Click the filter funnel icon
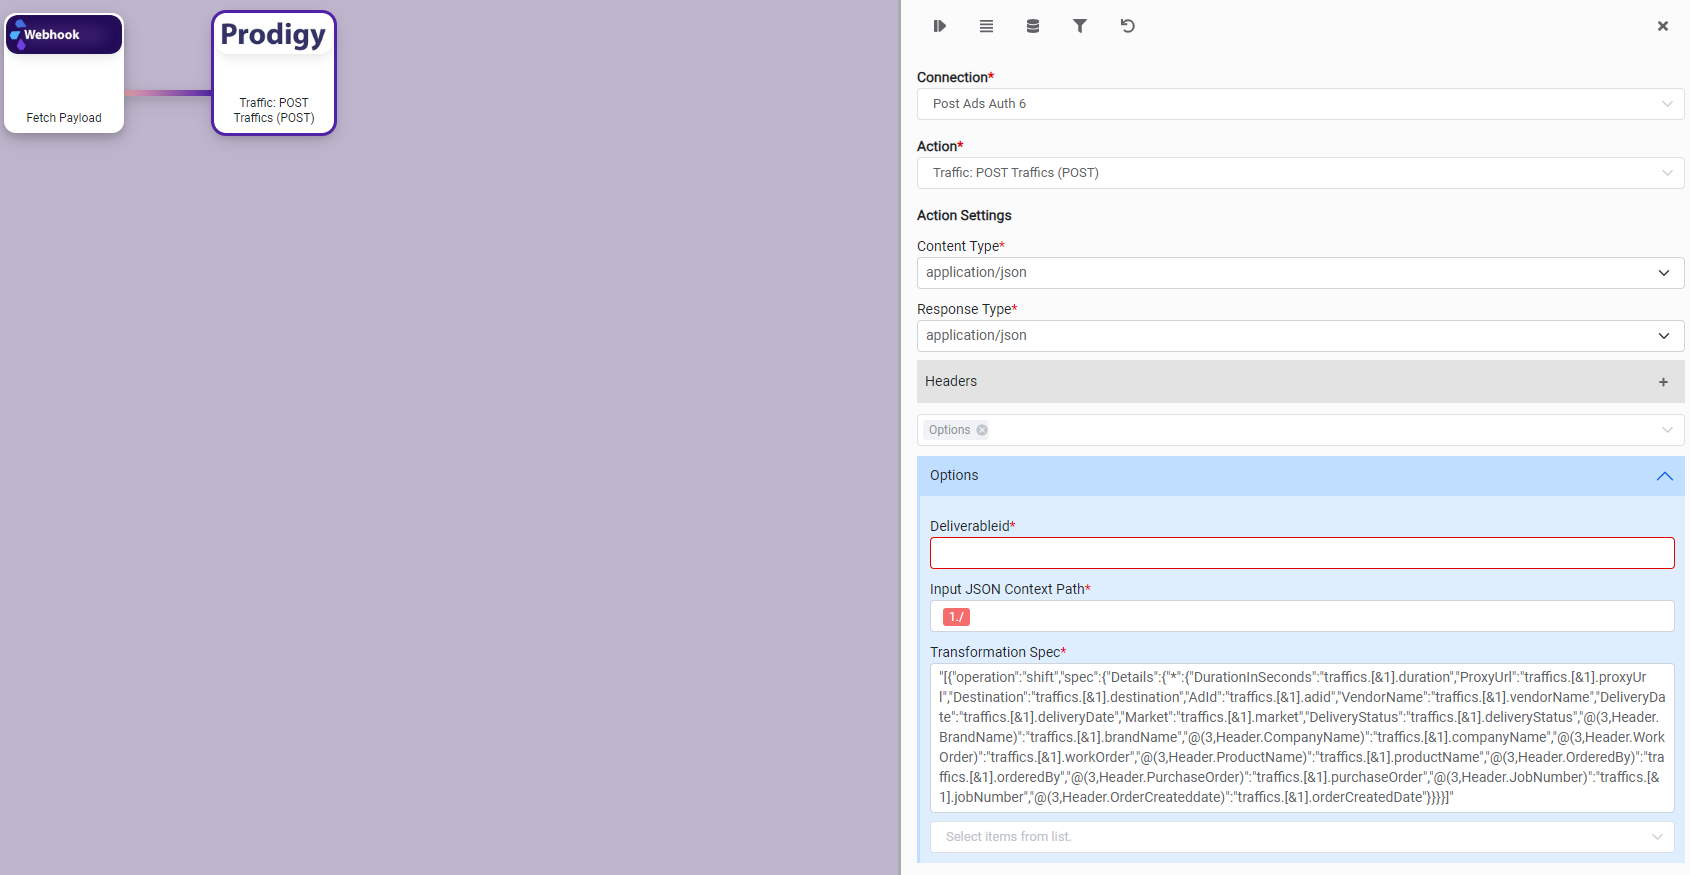The image size is (1690, 875). [1080, 26]
